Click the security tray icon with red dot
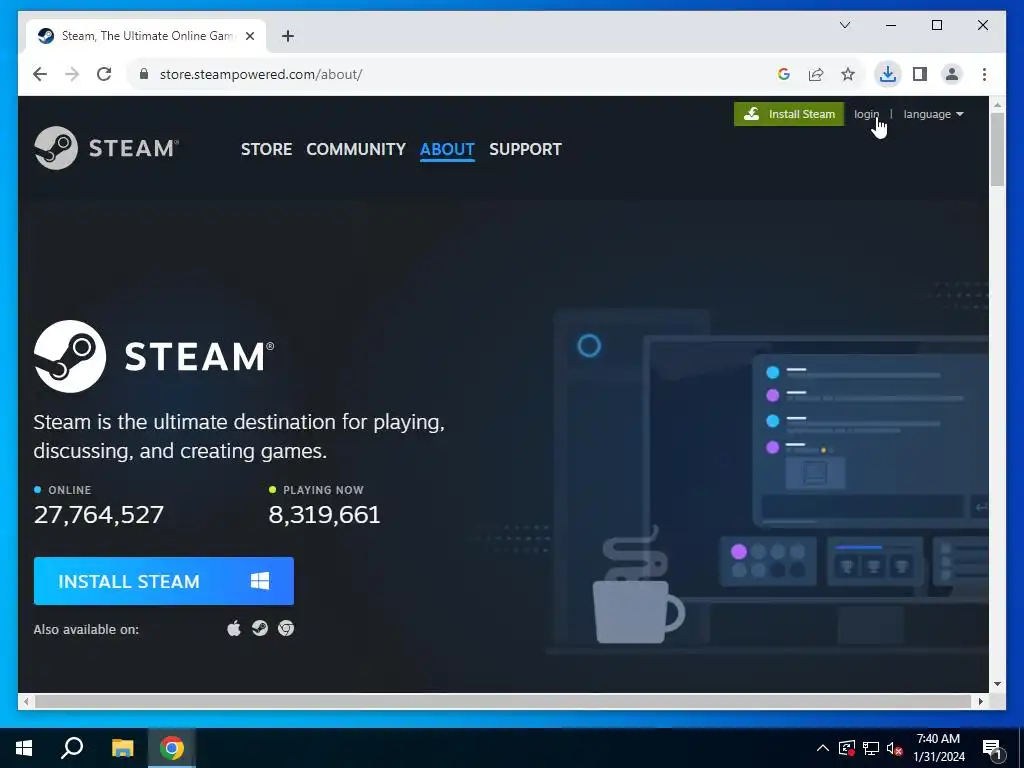The width and height of the screenshot is (1024, 768). (847, 748)
